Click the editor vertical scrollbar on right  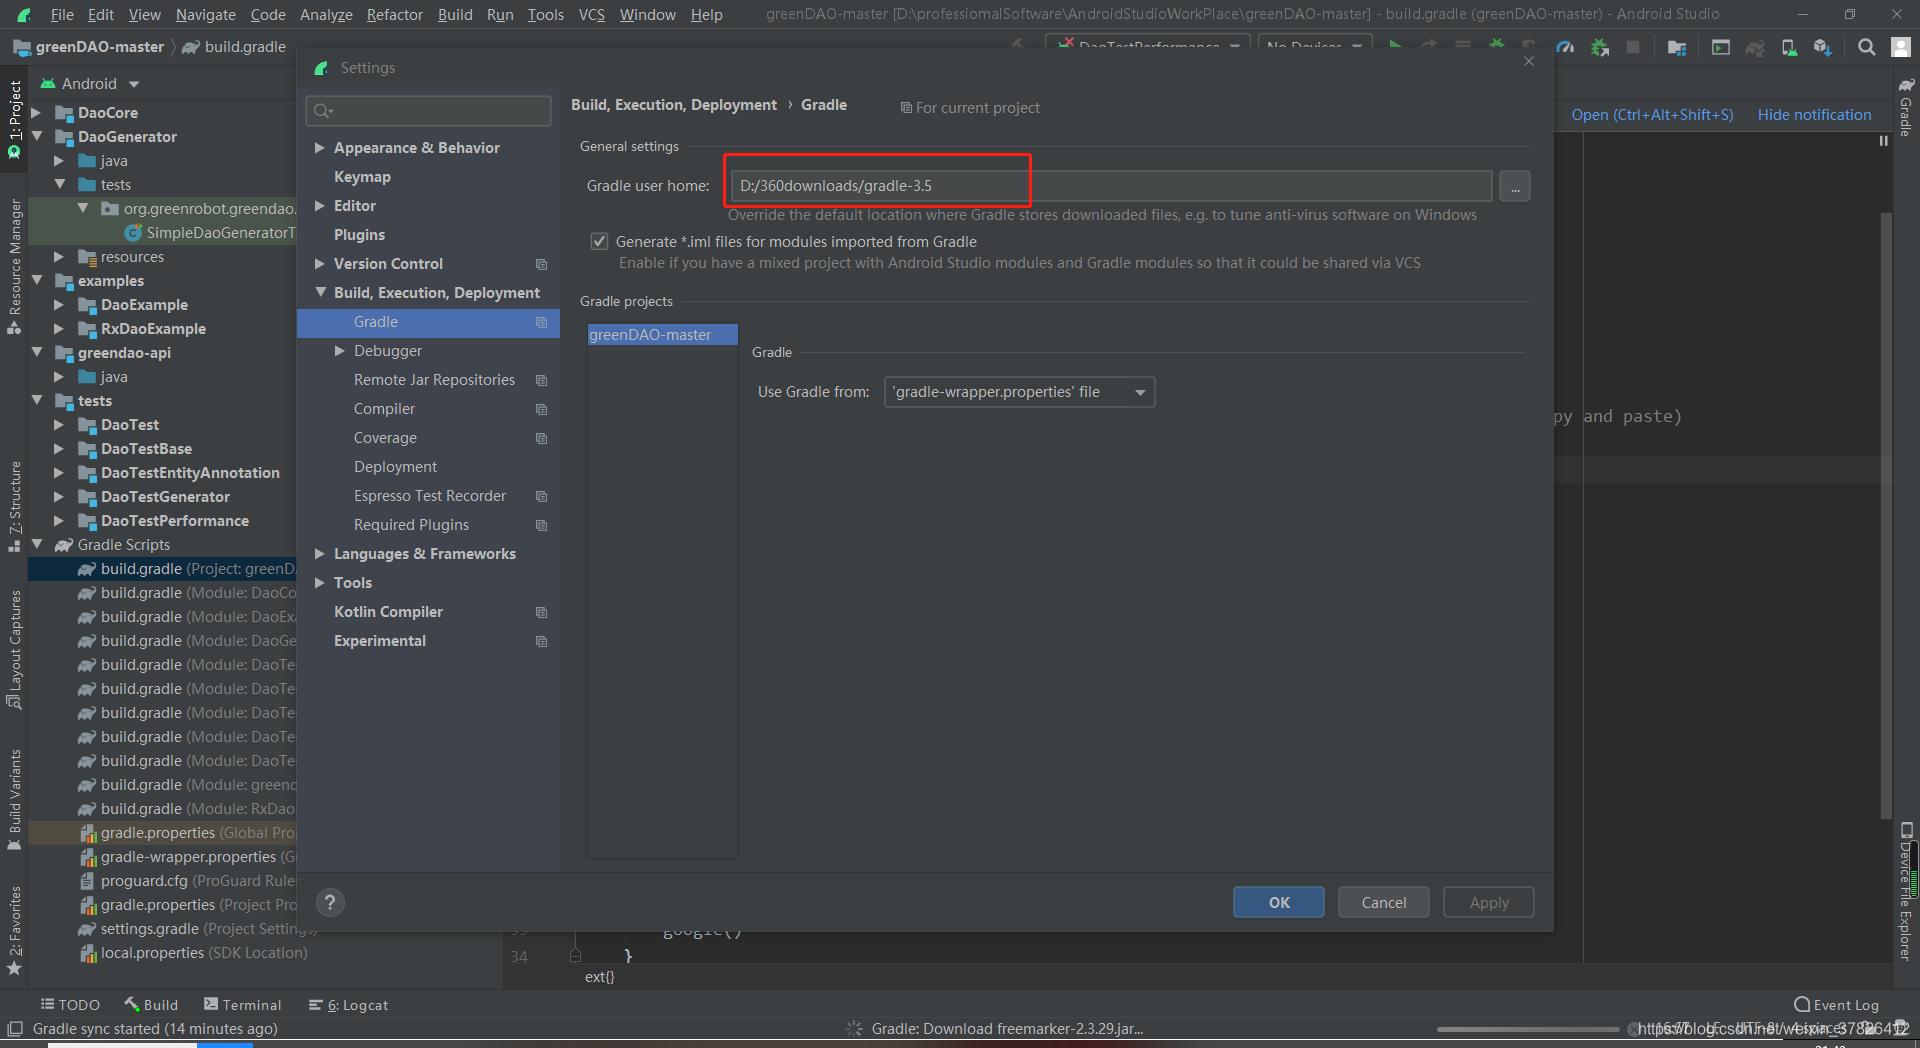(1886, 515)
